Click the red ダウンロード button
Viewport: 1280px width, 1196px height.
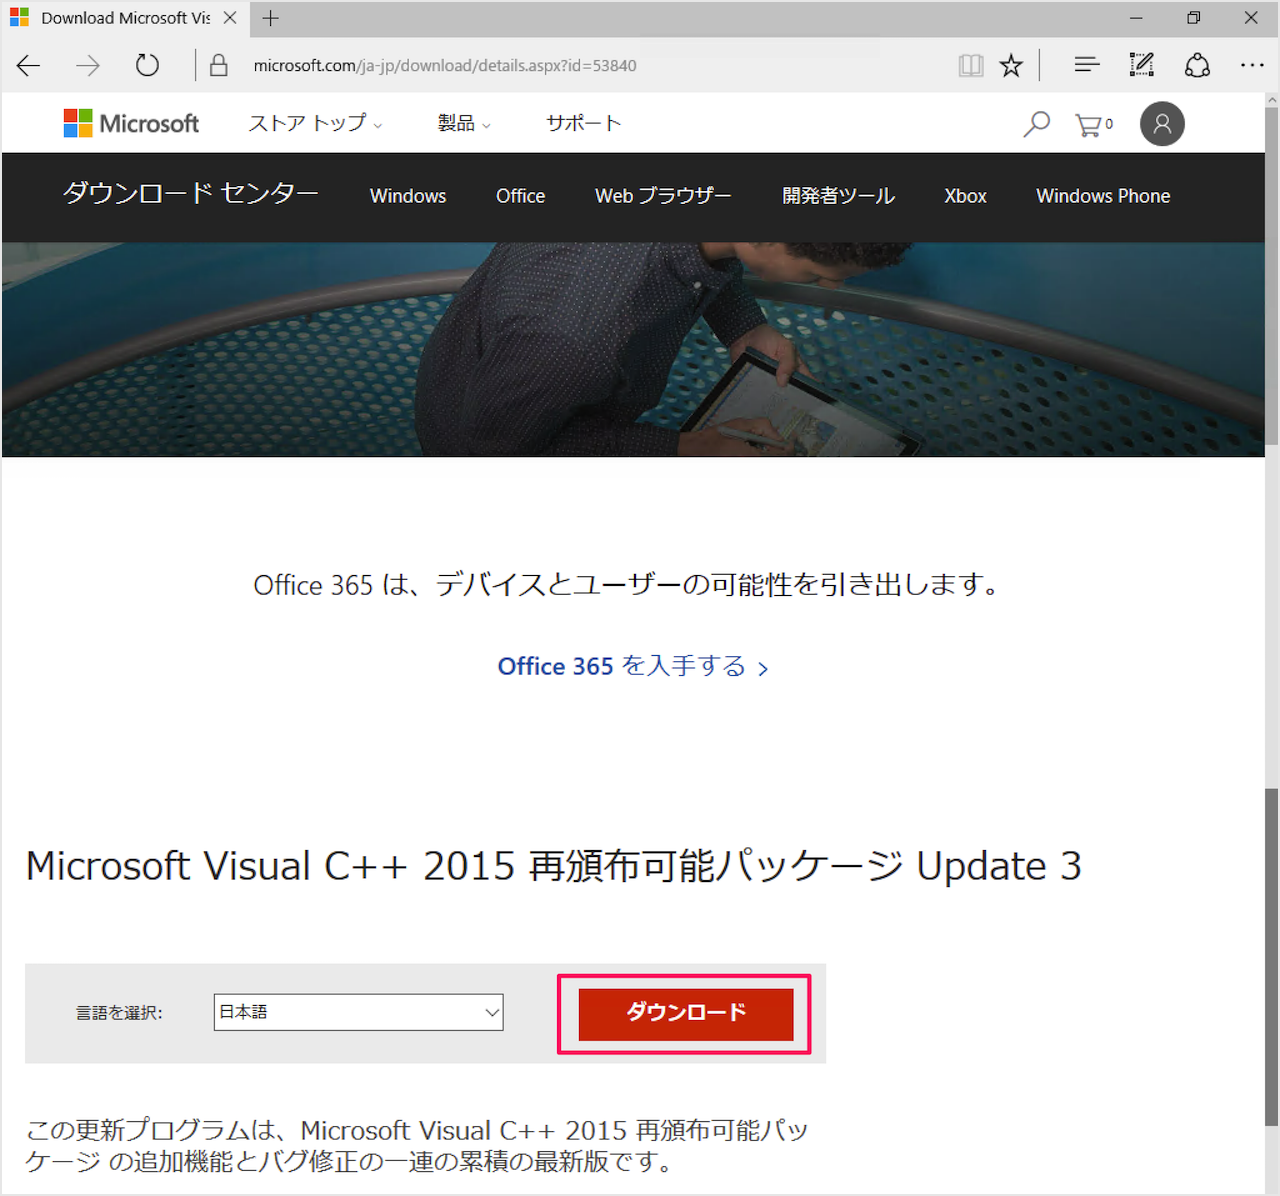click(x=686, y=1014)
